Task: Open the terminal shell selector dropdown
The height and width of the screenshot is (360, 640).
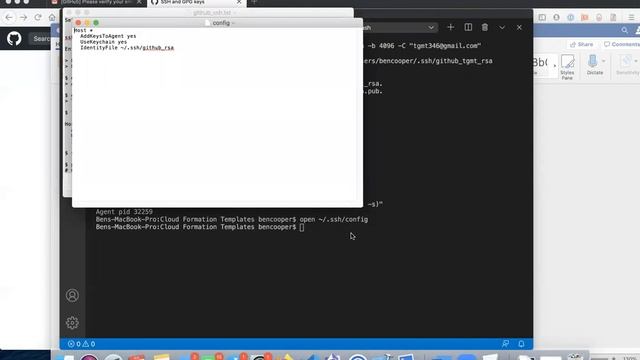Action: click(399, 28)
